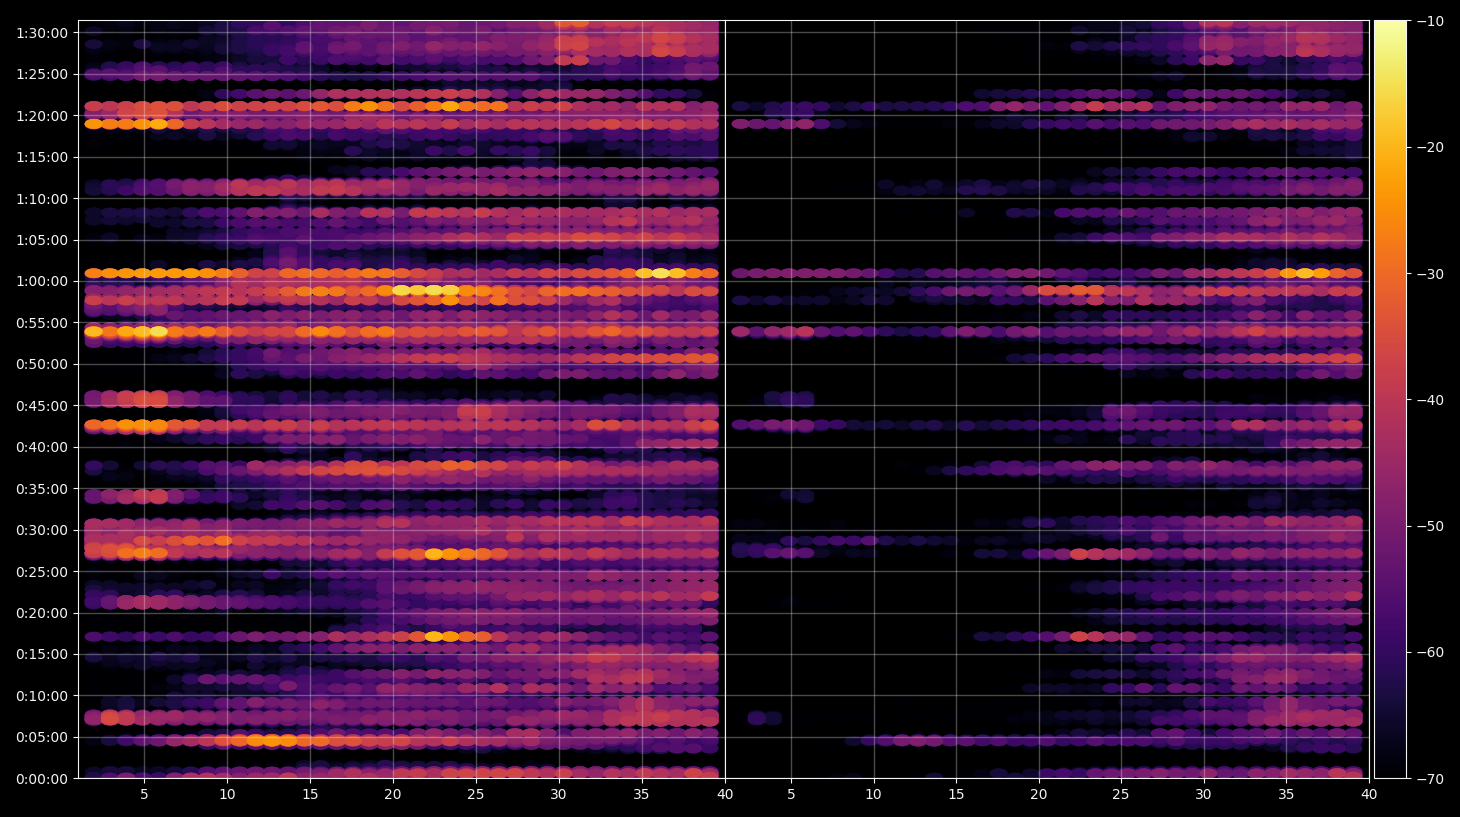Click the colorbar value −10
The width and height of the screenshot is (1460, 817).
click(x=1430, y=21)
